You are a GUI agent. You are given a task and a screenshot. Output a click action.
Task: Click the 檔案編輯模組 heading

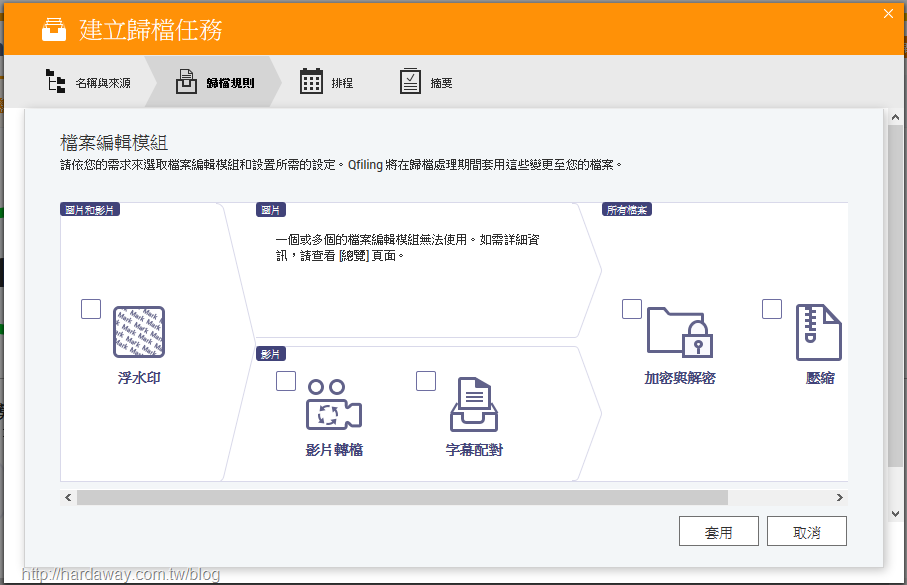[x=114, y=142]
